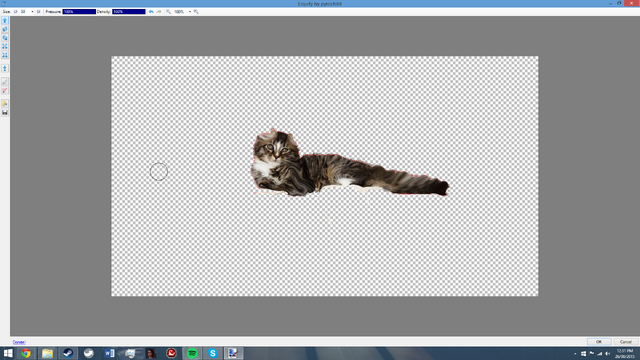Select the second Twirl tool icon
Viewport: 640px width, 360px height.
pyautogui.click(x=5, y=38)
